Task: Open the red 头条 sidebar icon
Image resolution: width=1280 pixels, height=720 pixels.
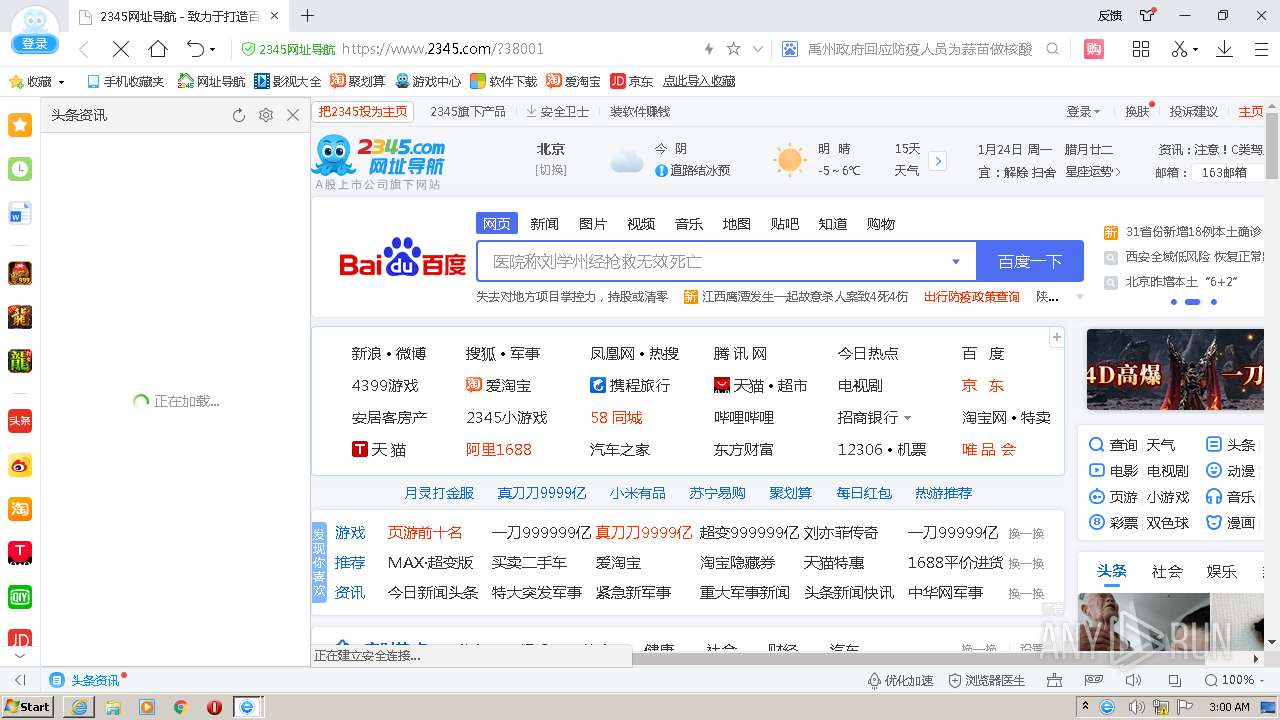Action: click(20, 421)
